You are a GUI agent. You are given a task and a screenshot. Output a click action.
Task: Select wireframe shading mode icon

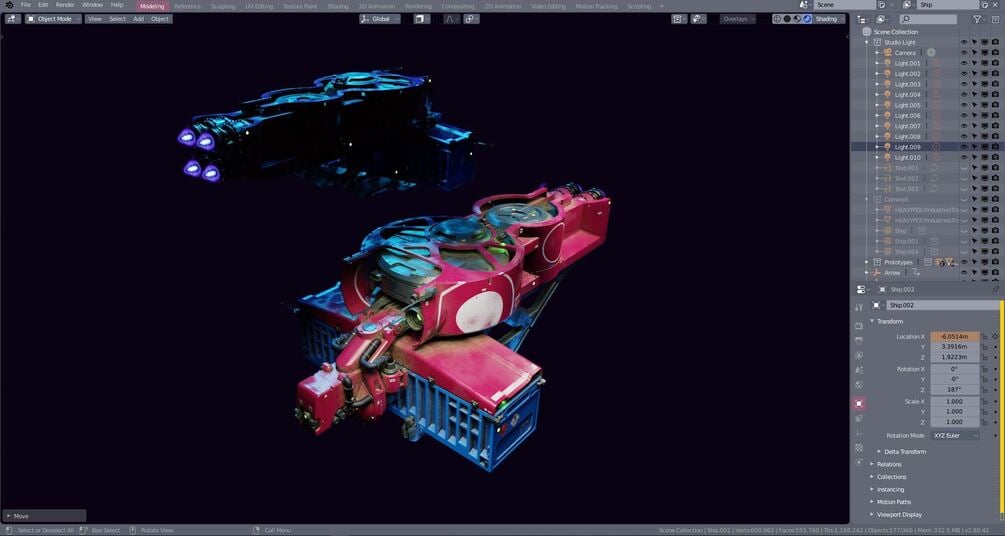[x=777, y=19]
